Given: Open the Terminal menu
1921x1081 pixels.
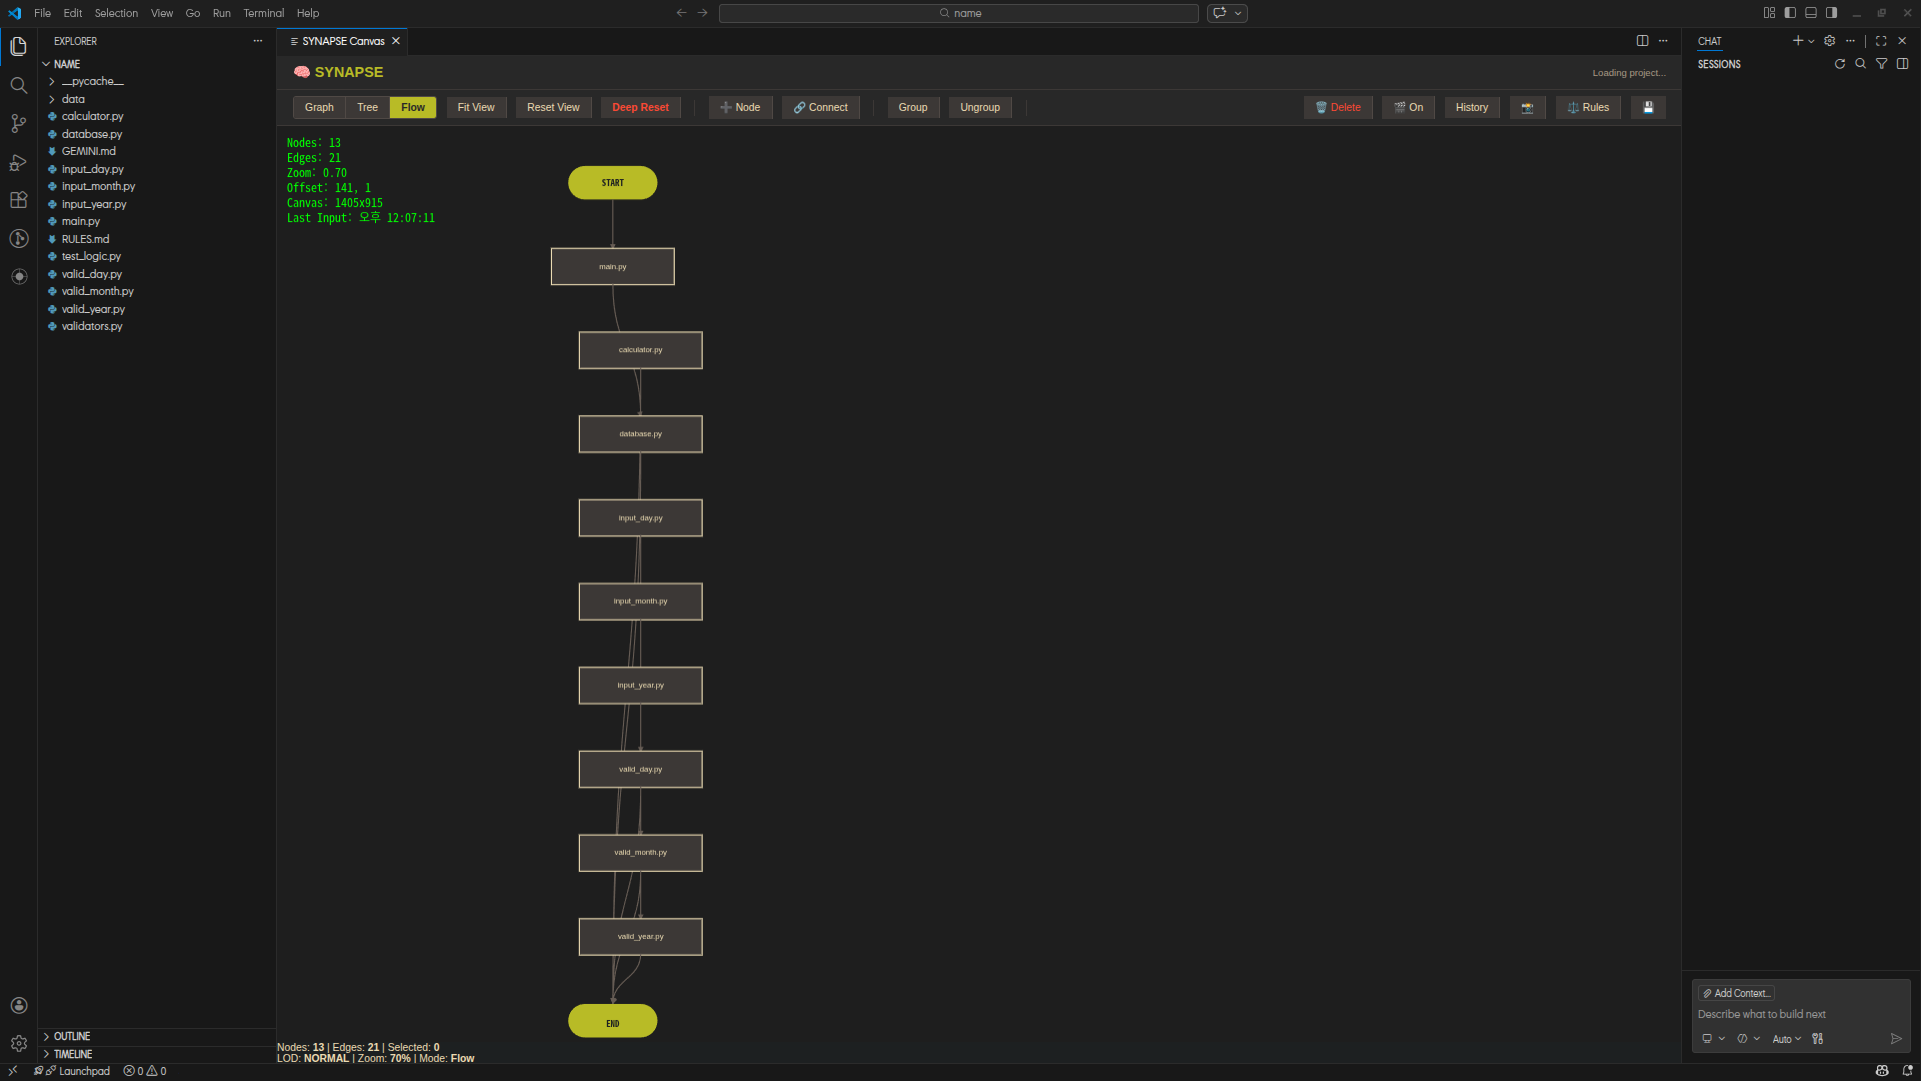Looking at the screenshot, I should [x=263, y=13].
